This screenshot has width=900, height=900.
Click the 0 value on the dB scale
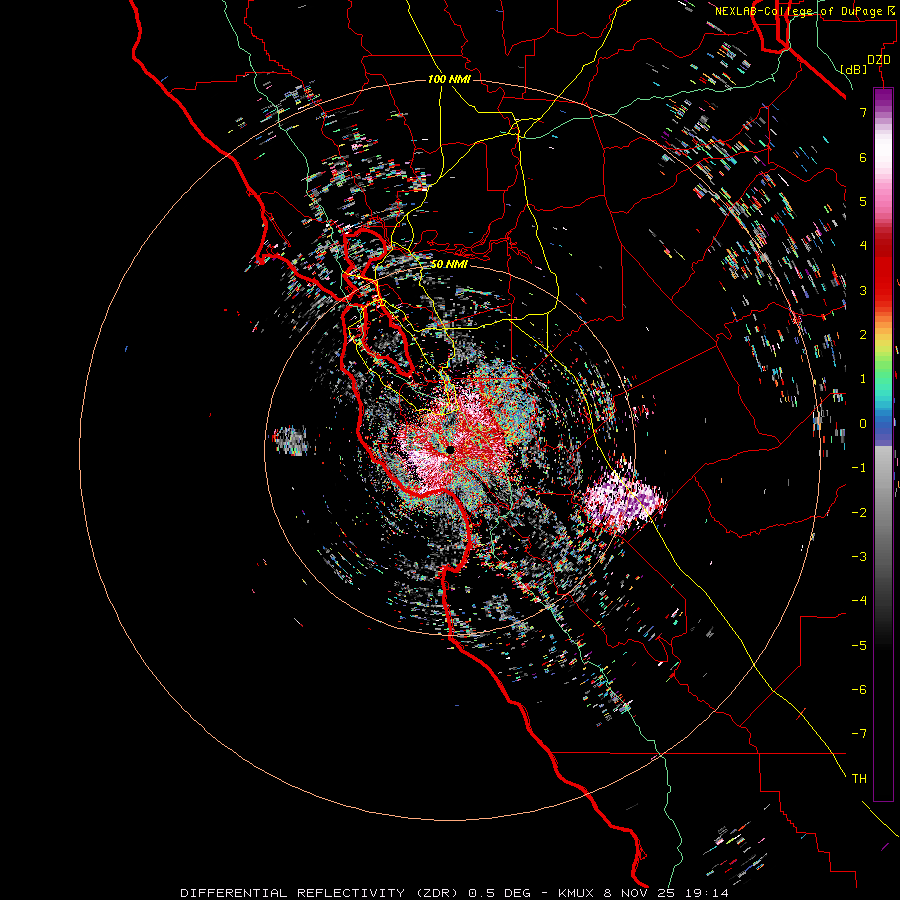(x=863, y=424)
